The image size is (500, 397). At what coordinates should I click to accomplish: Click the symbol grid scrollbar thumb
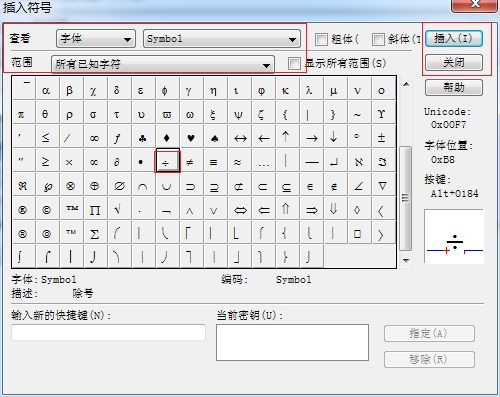[x=405, y=198]
